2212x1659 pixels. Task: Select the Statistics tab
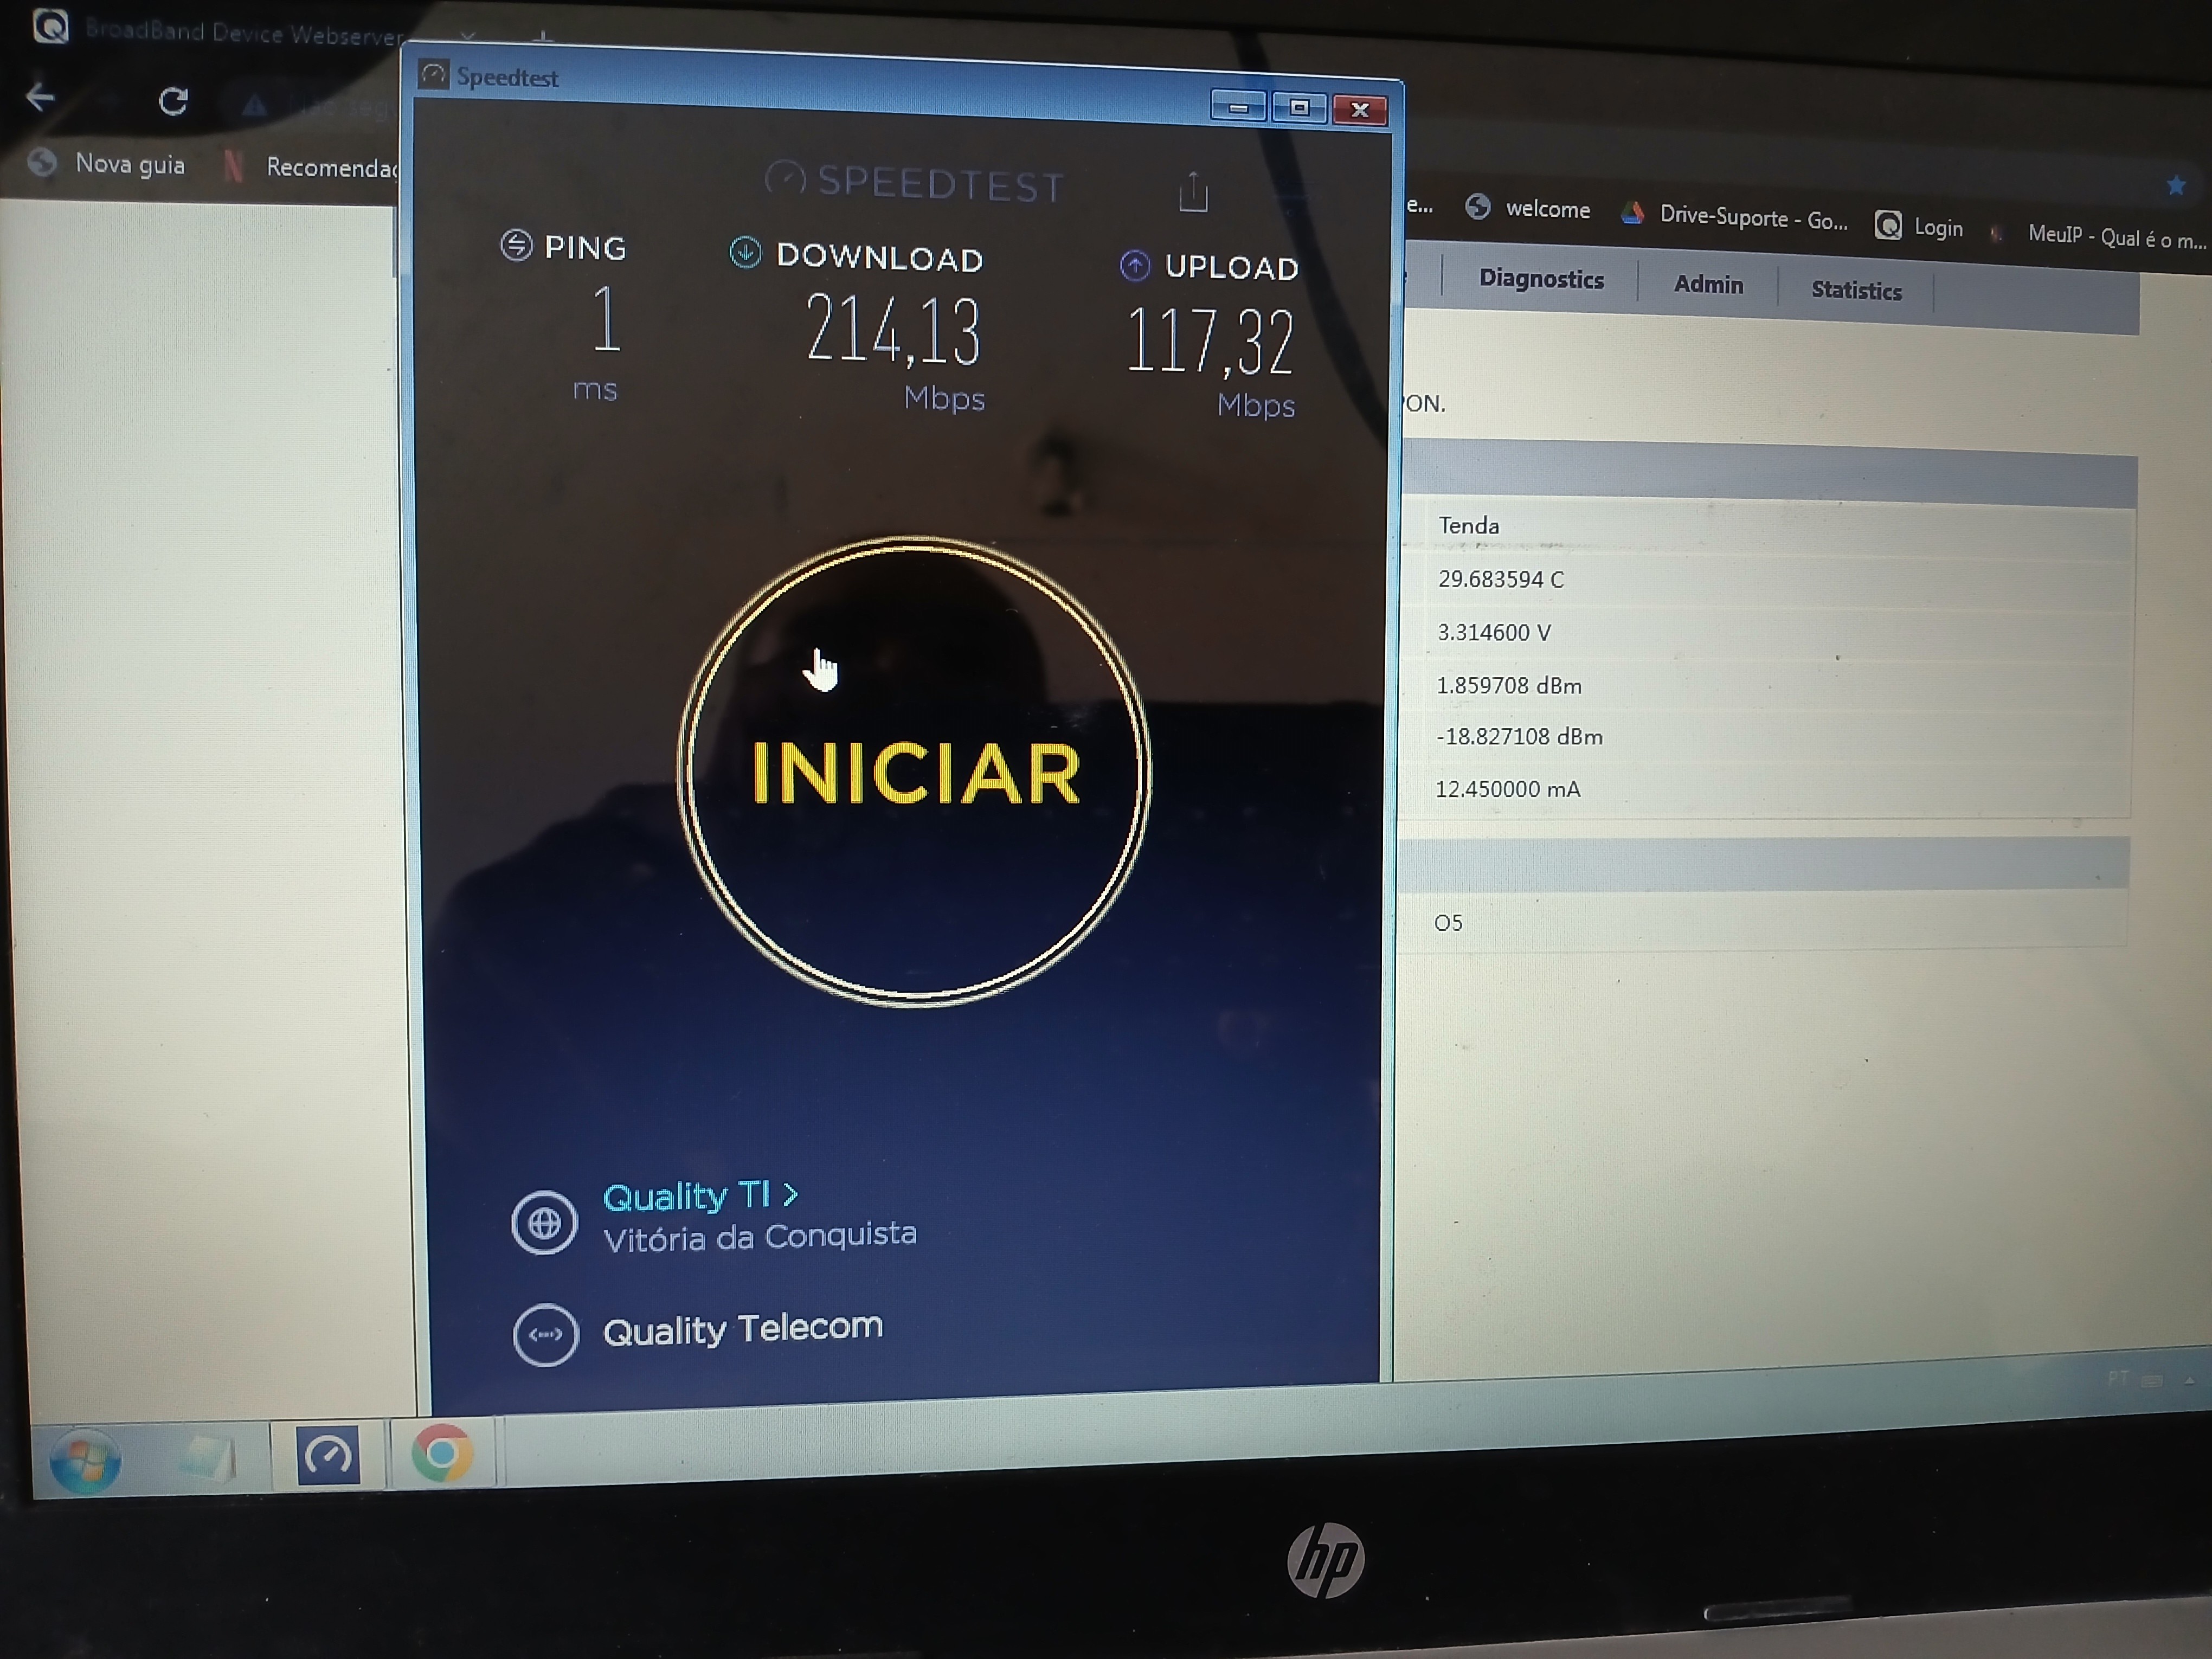[1856, 291]
